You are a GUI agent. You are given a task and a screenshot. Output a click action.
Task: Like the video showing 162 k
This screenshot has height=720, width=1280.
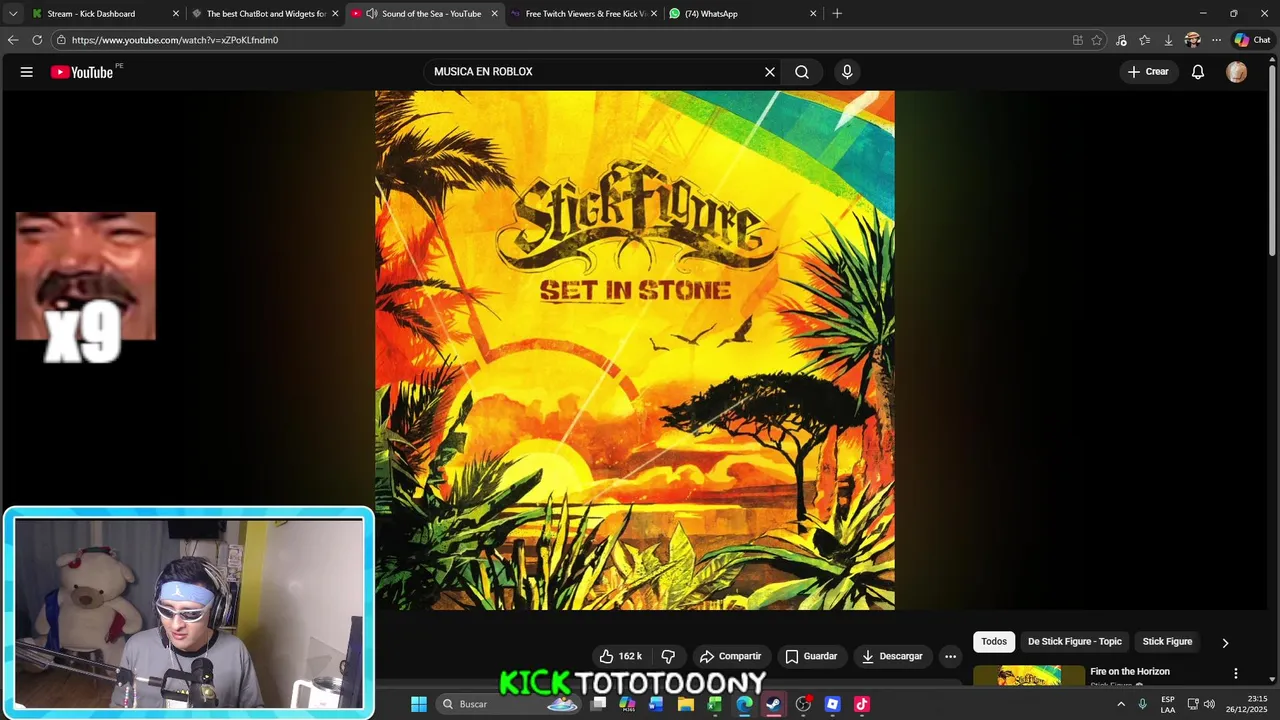(x=621, y=656)
